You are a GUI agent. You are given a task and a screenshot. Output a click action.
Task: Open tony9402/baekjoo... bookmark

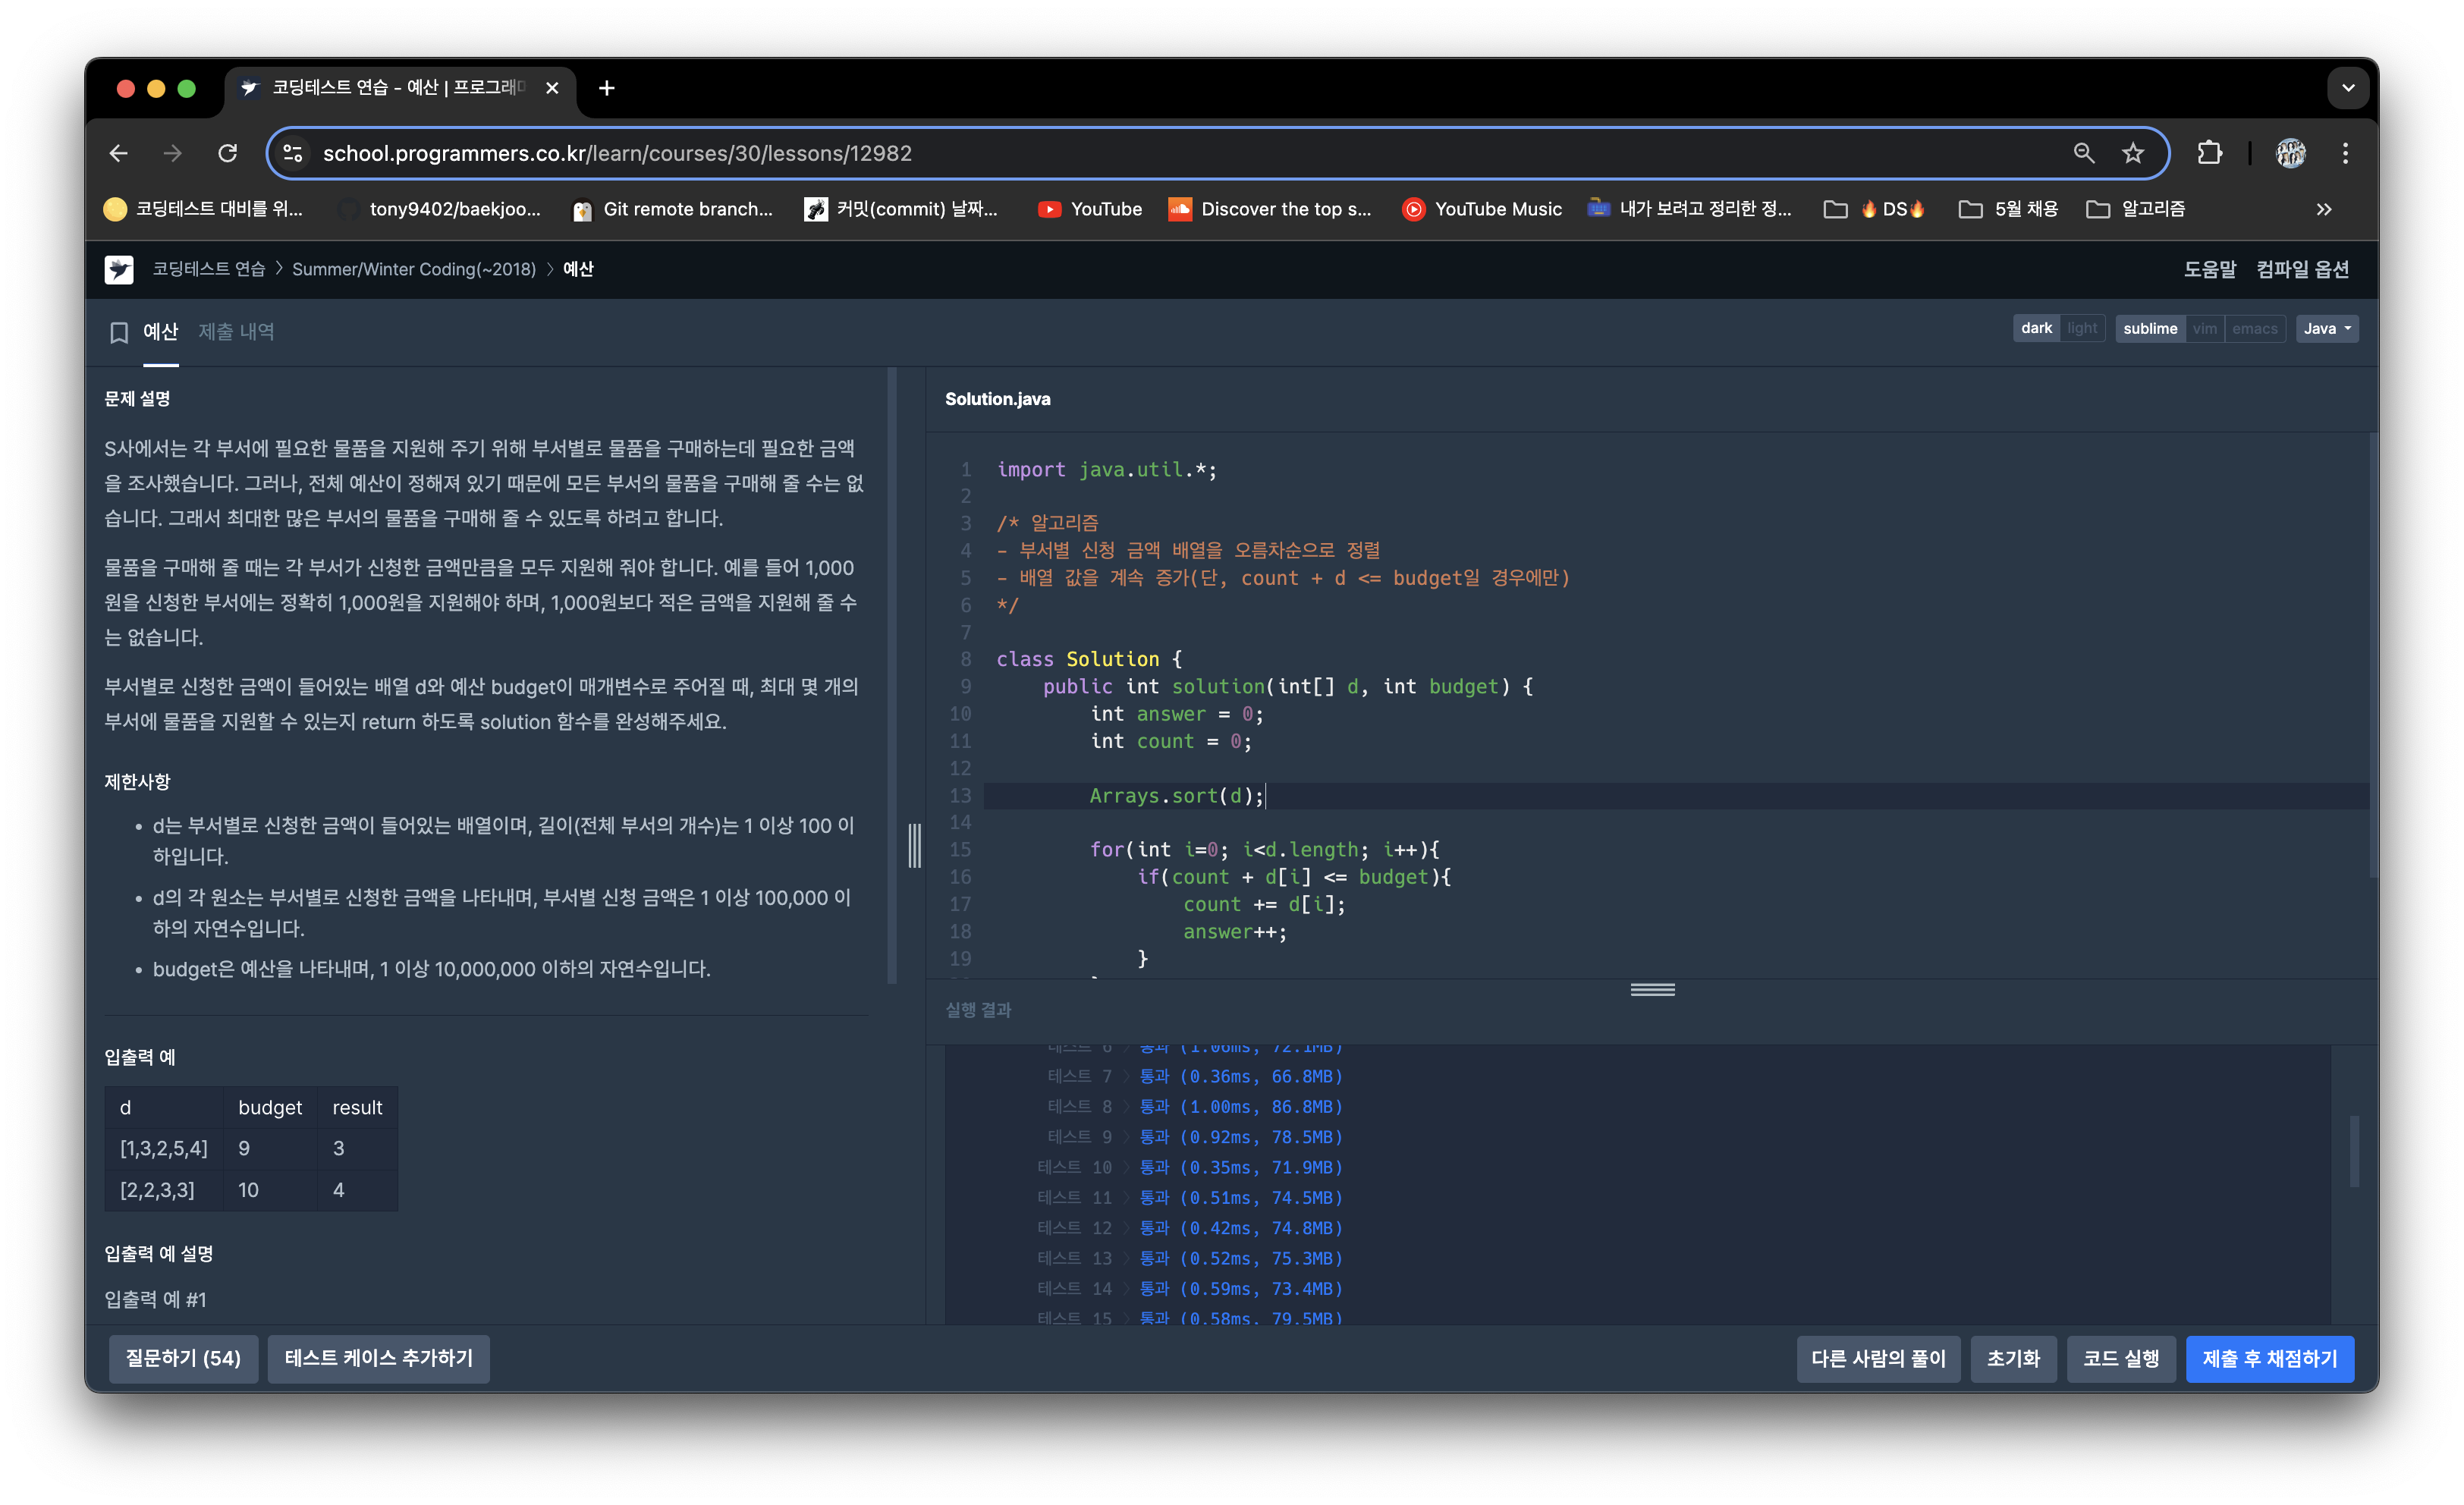(x=440, y=209)
